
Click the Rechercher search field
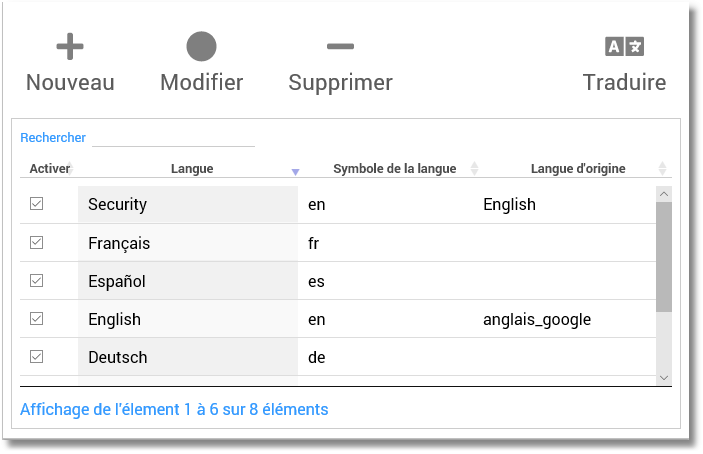(x=173, y=137)
